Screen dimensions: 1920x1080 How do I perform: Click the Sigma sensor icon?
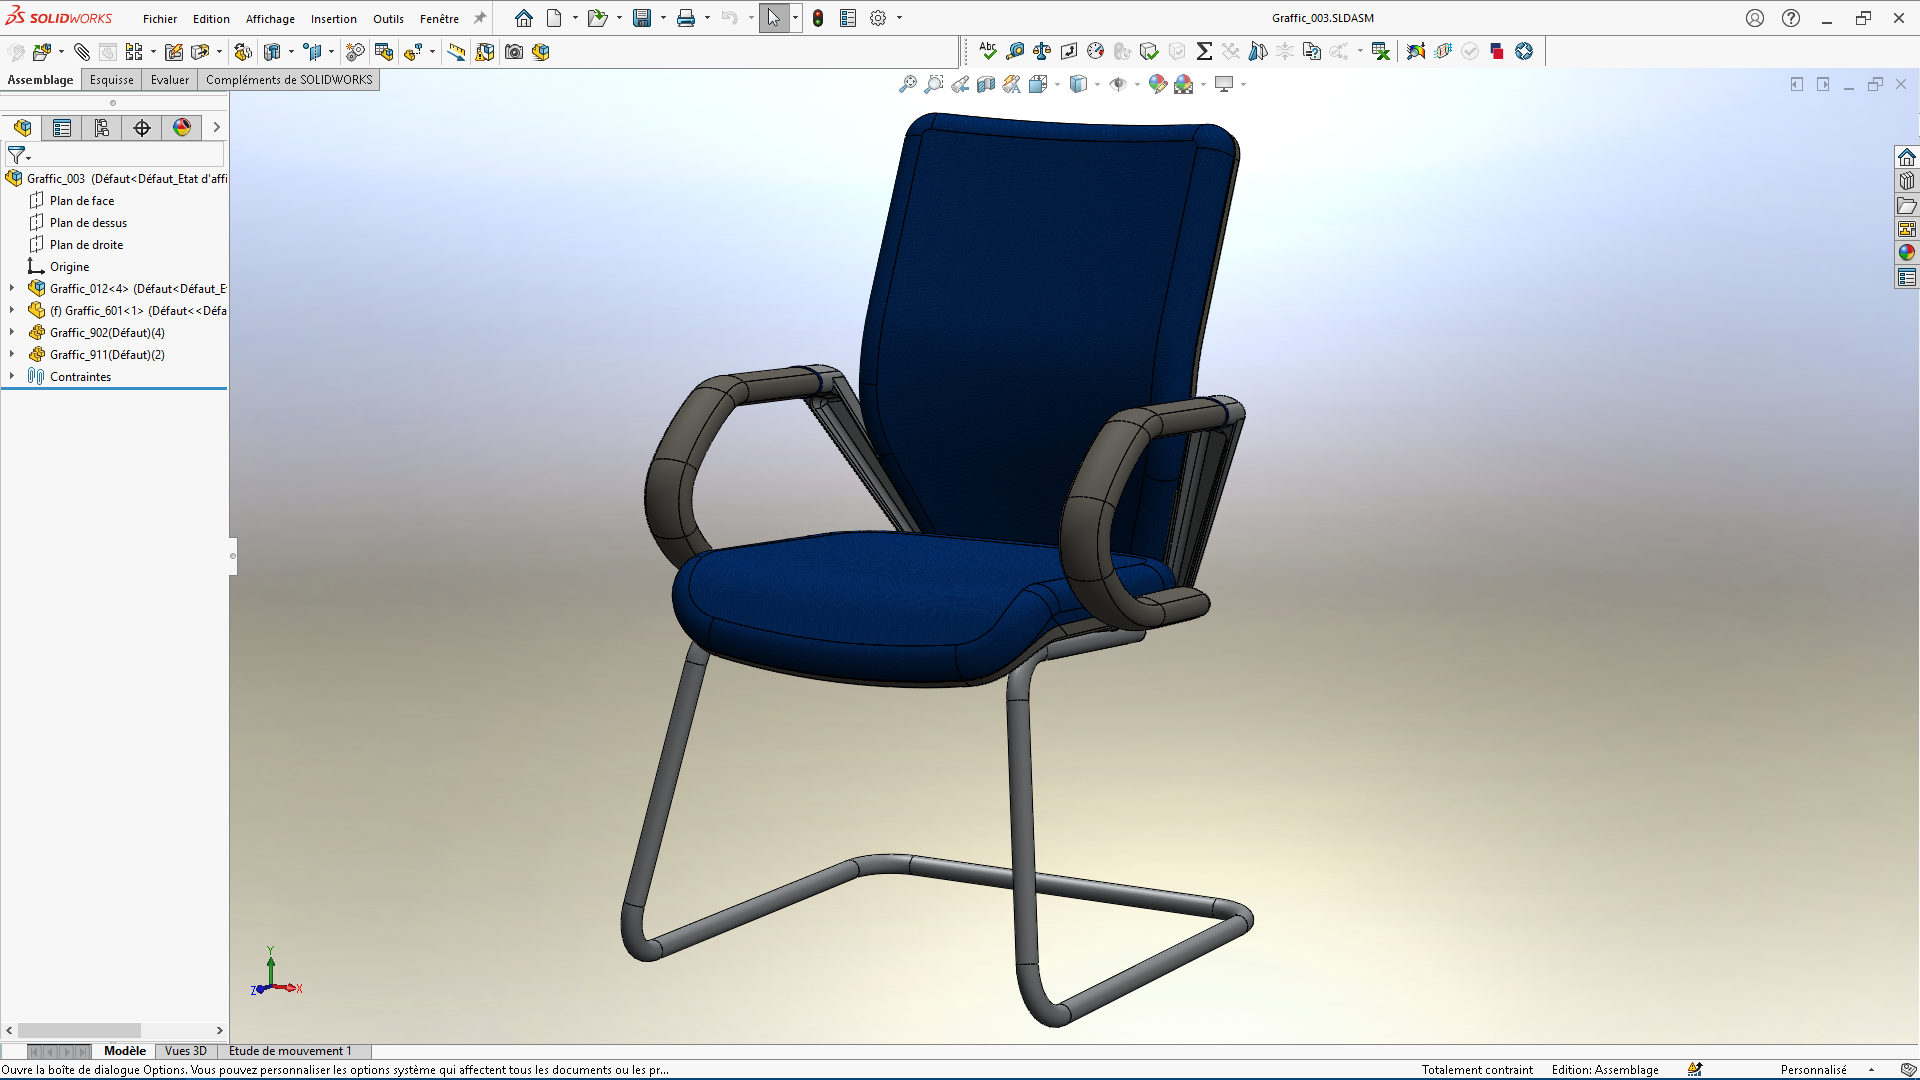pos(1204,51)
